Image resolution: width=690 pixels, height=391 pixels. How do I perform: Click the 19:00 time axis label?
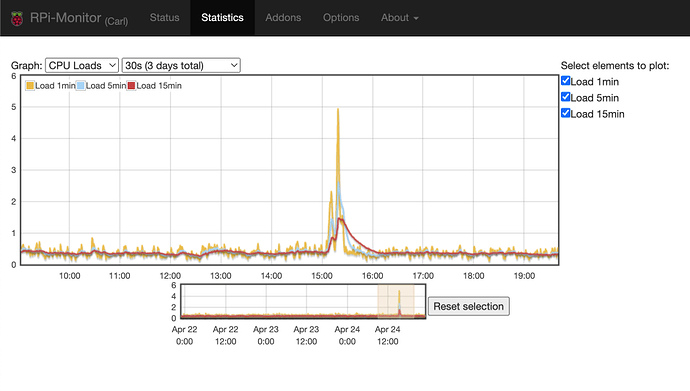524,276
